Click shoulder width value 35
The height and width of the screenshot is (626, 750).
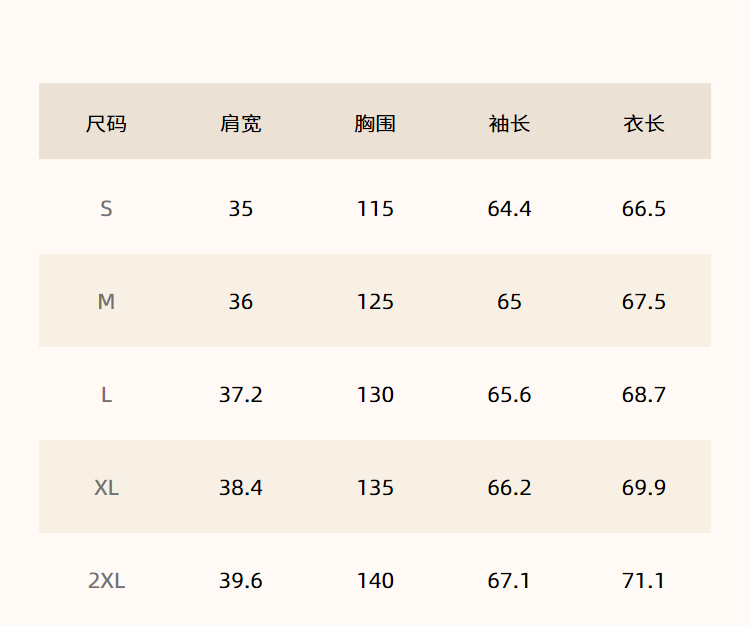(x=241, y=209)
